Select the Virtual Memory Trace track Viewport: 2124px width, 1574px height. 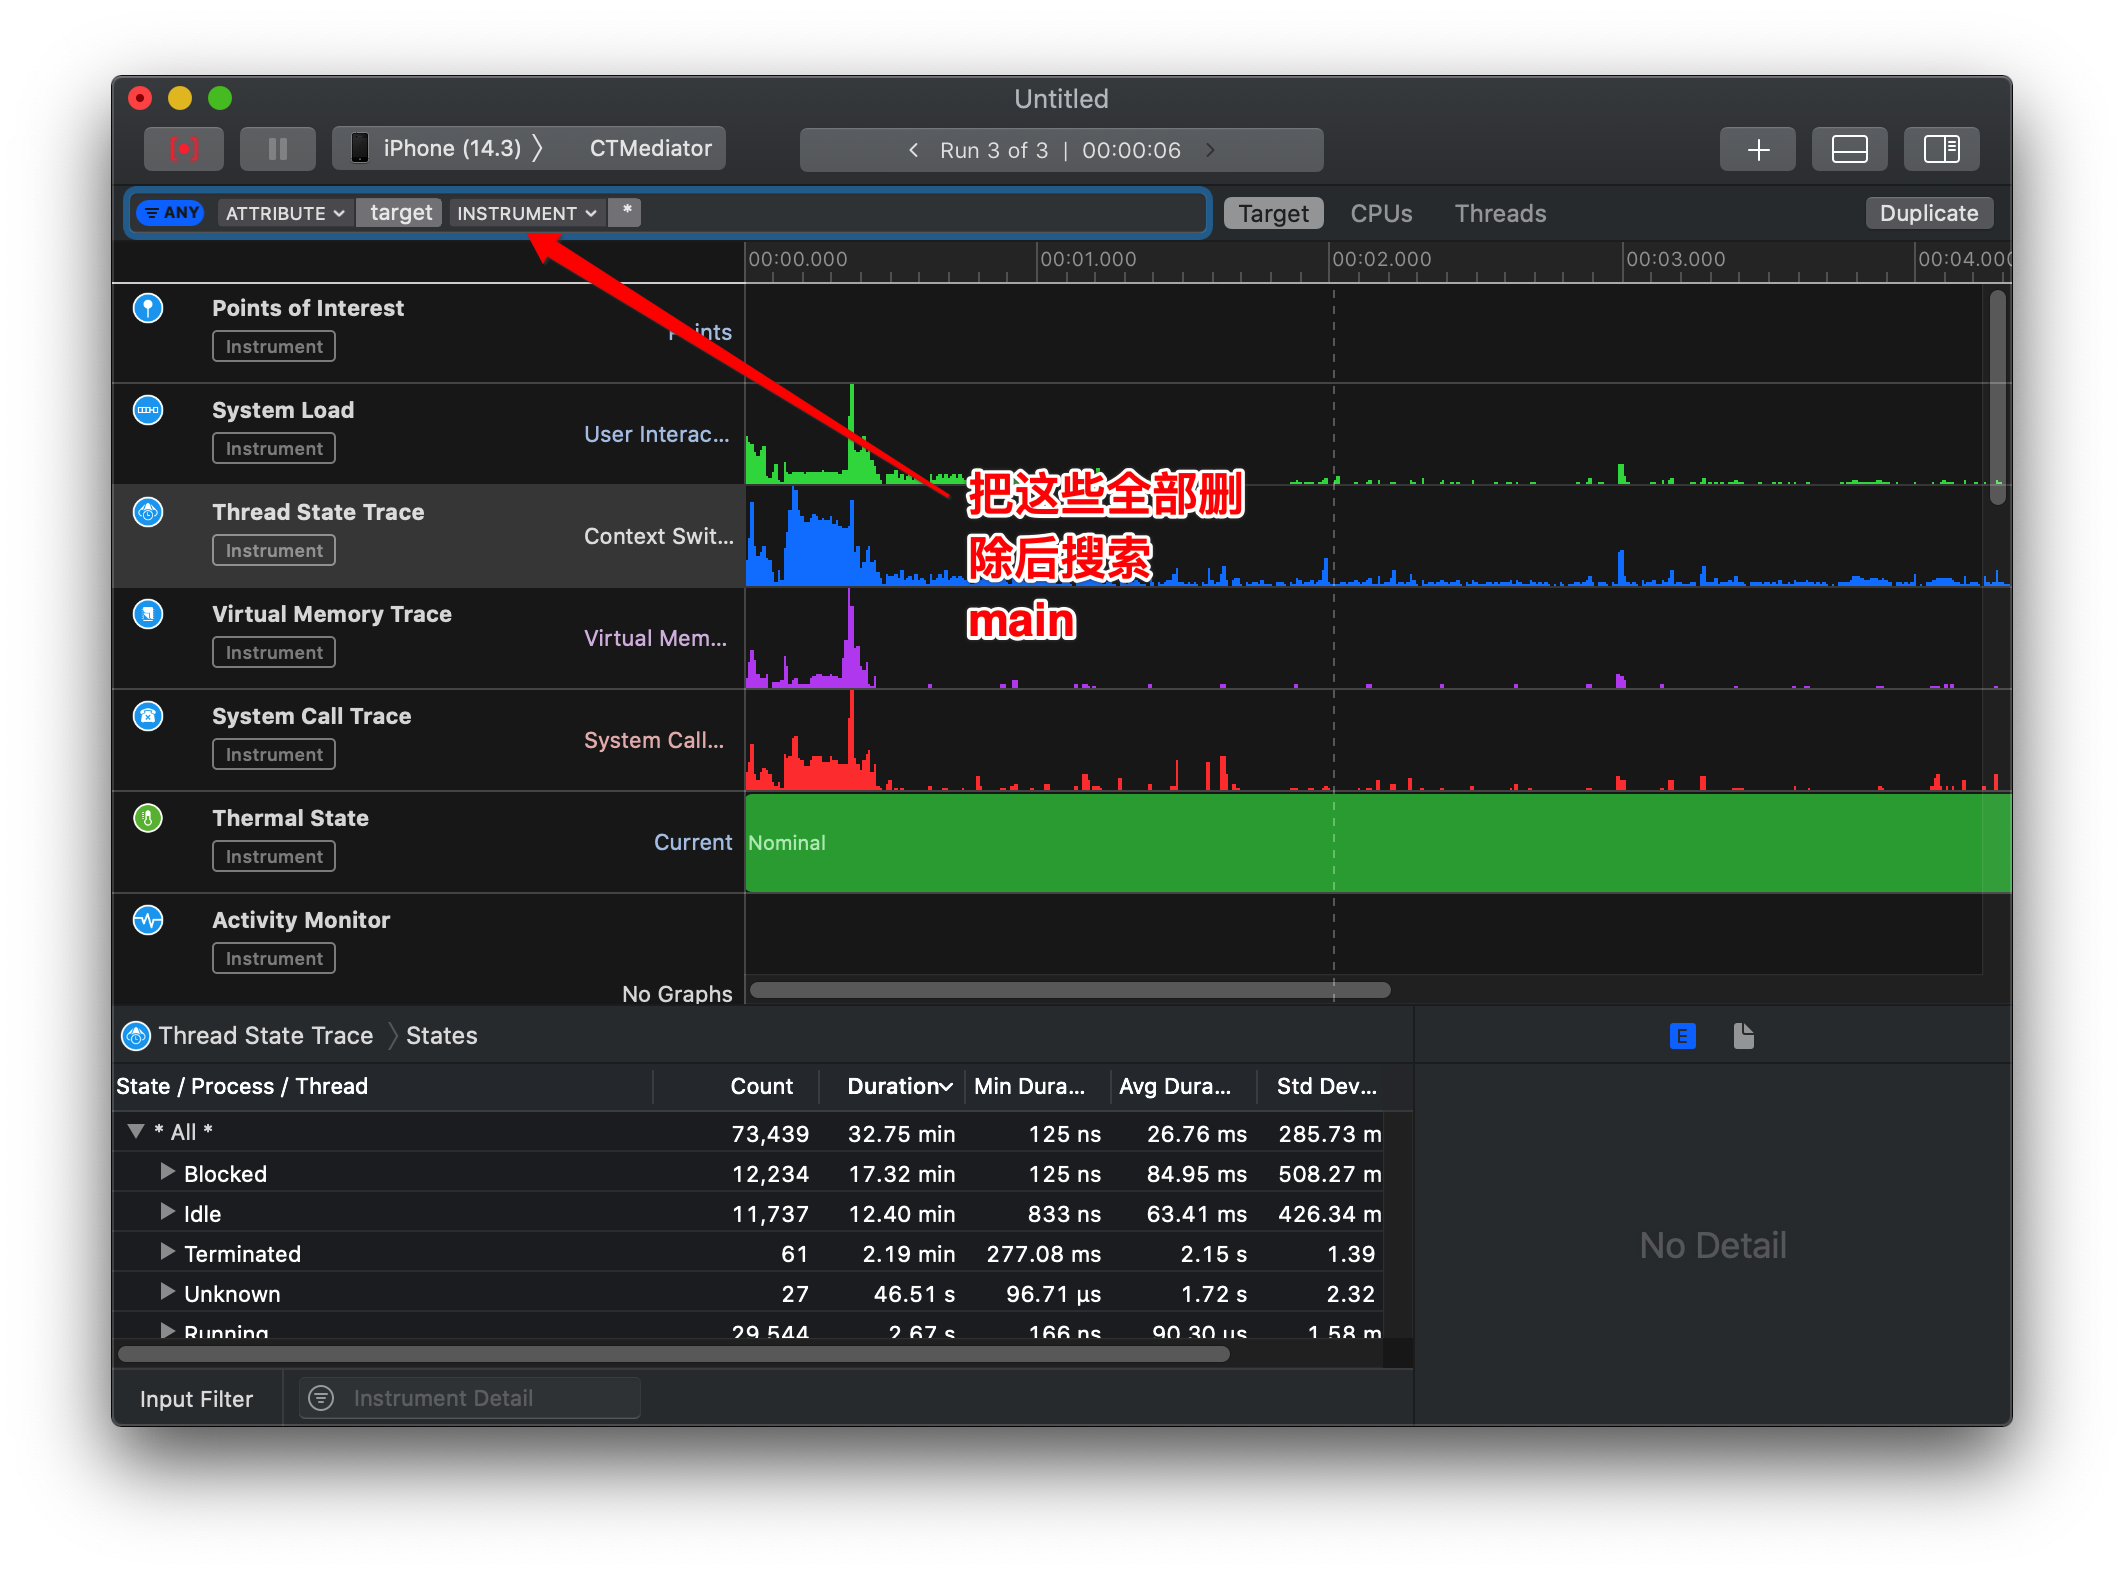click(x=428, y=639)
